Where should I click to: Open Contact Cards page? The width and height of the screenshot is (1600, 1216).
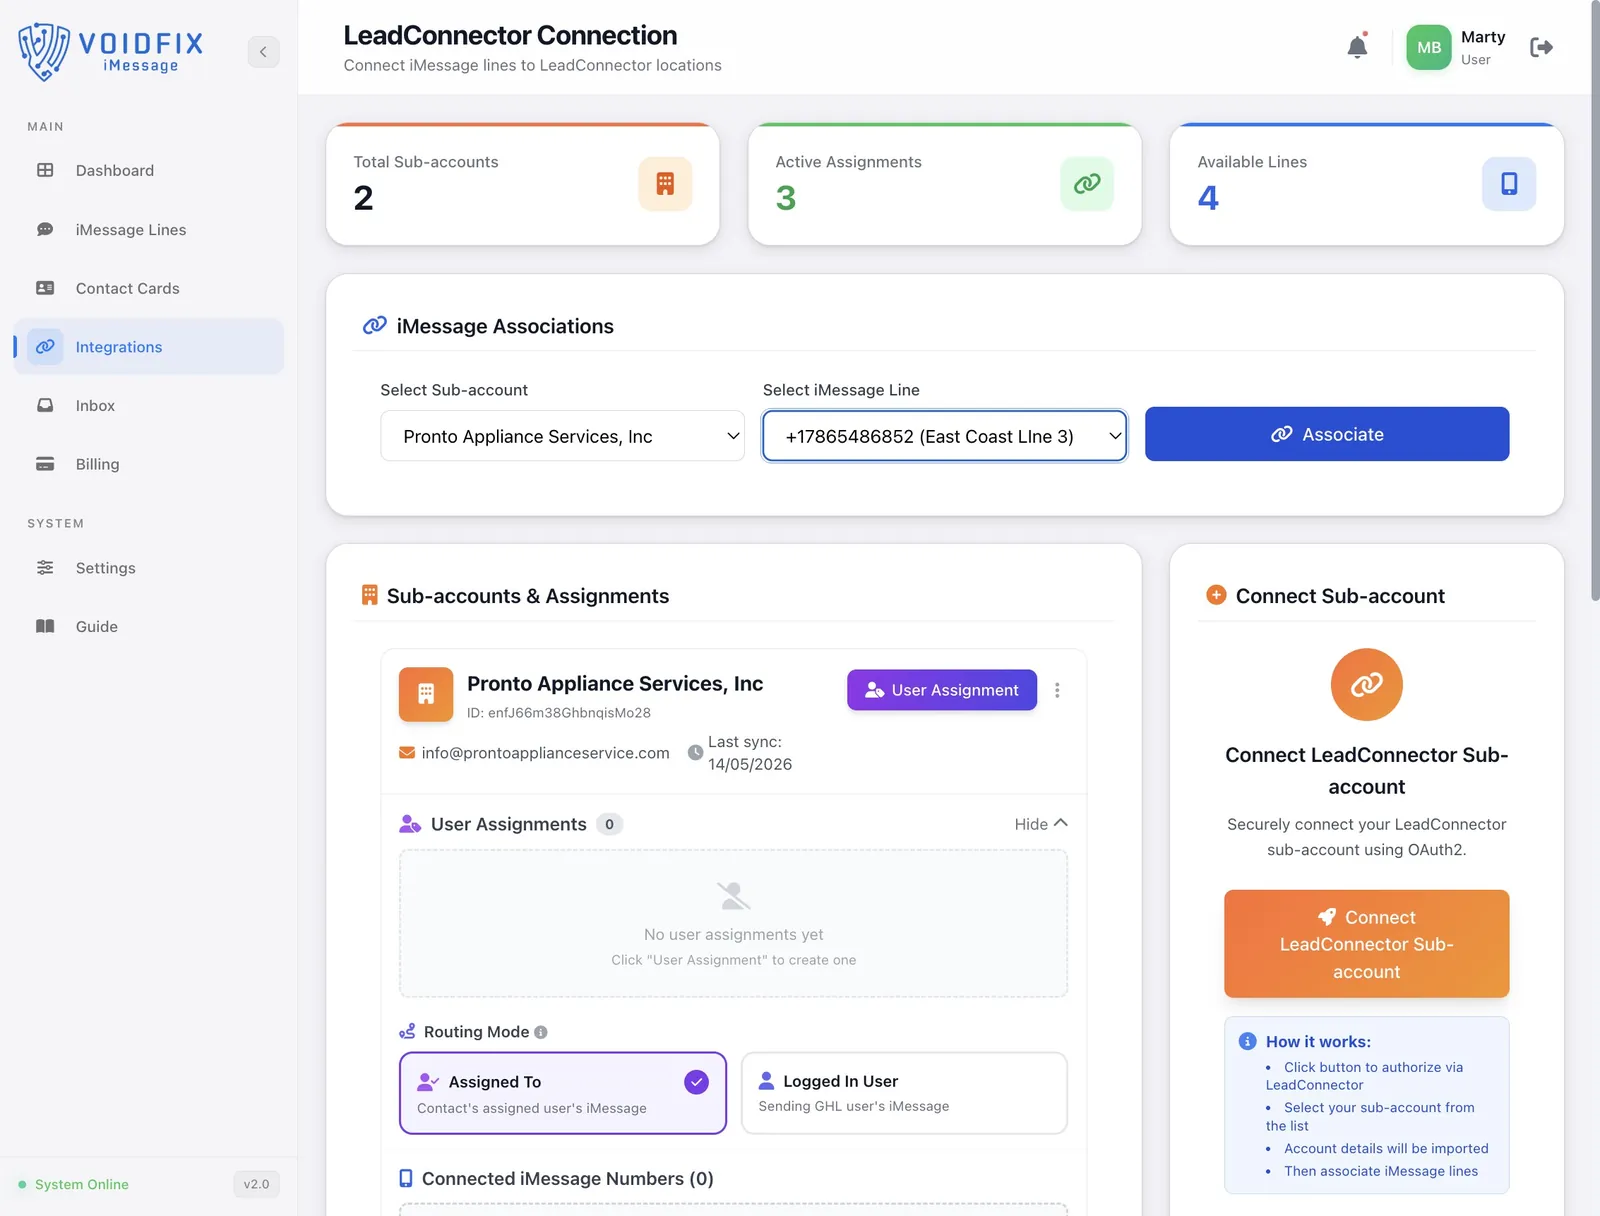tap(149, 288)
